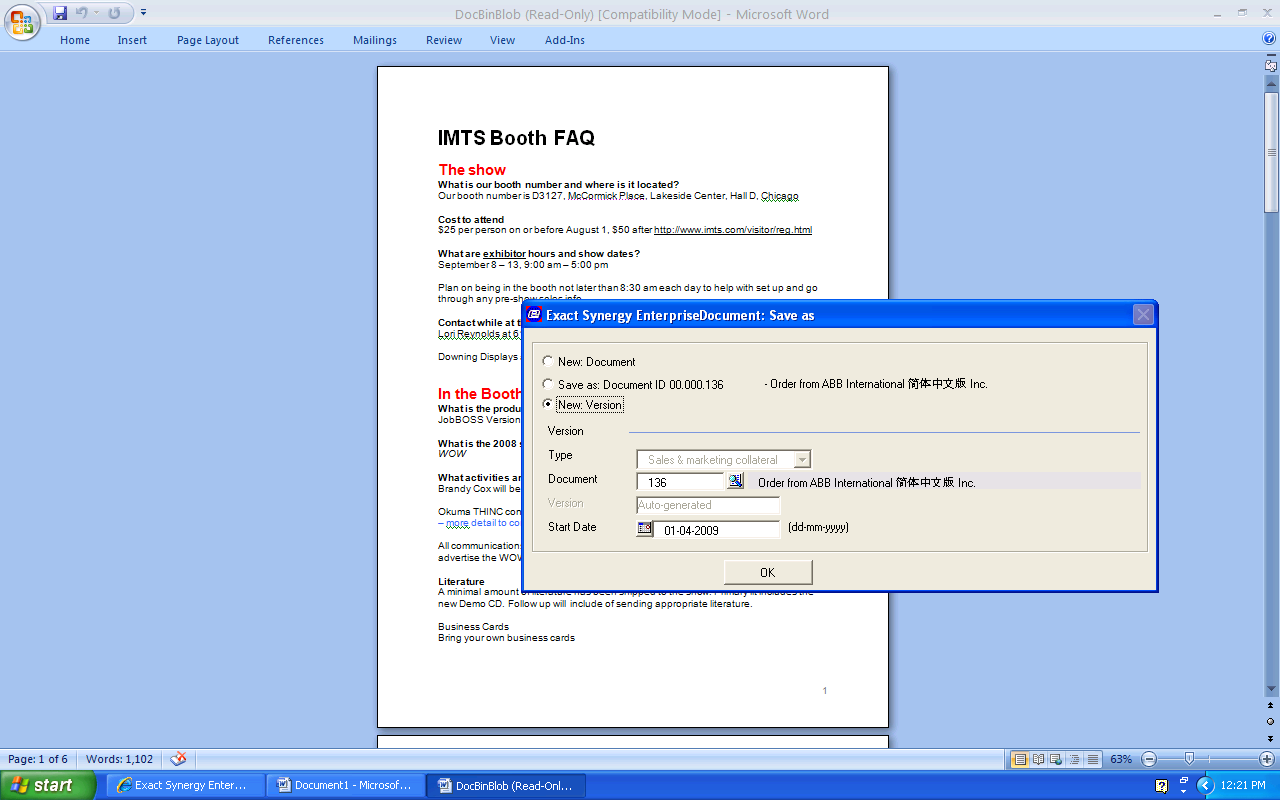1280x800 pixels.
Task: Click the zoom slider handle
Action: [1189, 759]
